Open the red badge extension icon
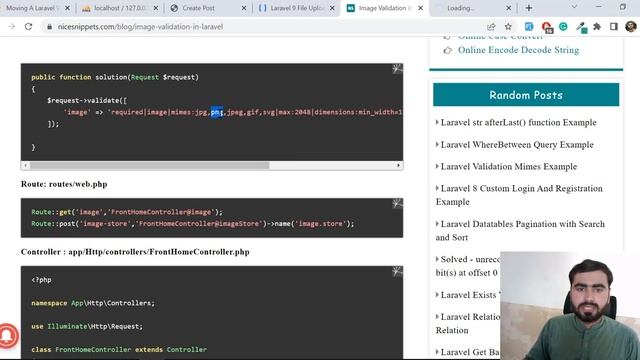 pyautogui.click(x=547, y=27)
